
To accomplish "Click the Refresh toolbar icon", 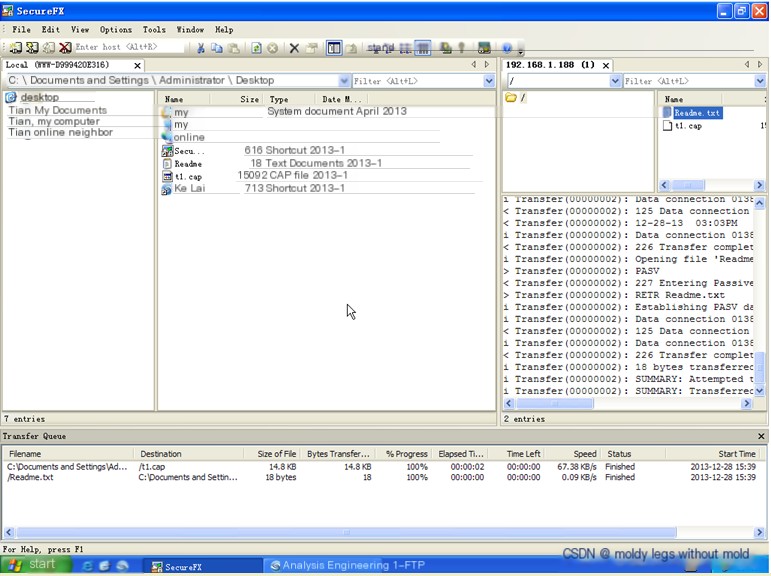I will click(256, 48).
